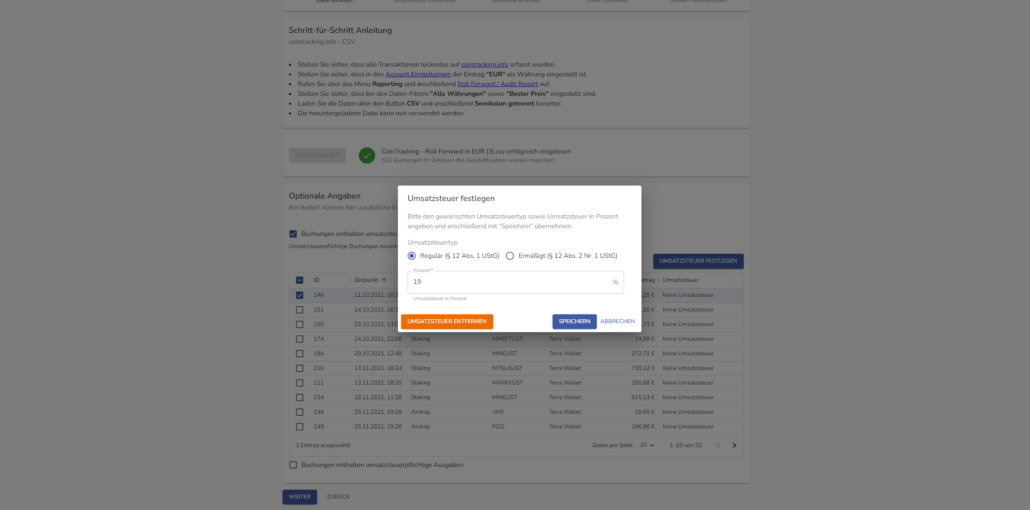Toggle the first 'Buchungen enthalten umsatzsteuer...' checkbox under Optionale Angaben
This screenshot has height=510, width=1030.
[293, 233]
